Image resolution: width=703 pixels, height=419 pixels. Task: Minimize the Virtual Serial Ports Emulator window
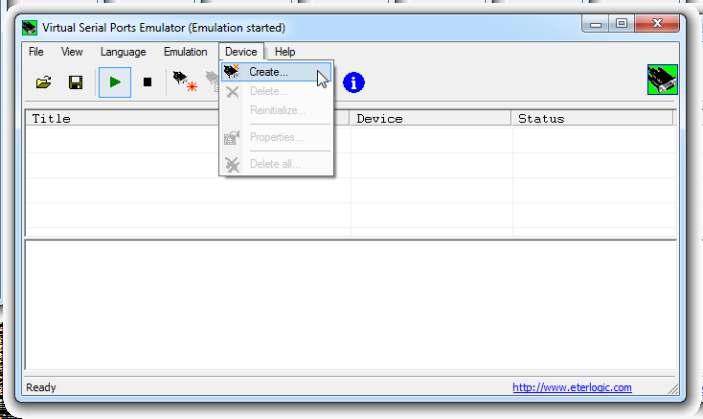click(595, 24)
